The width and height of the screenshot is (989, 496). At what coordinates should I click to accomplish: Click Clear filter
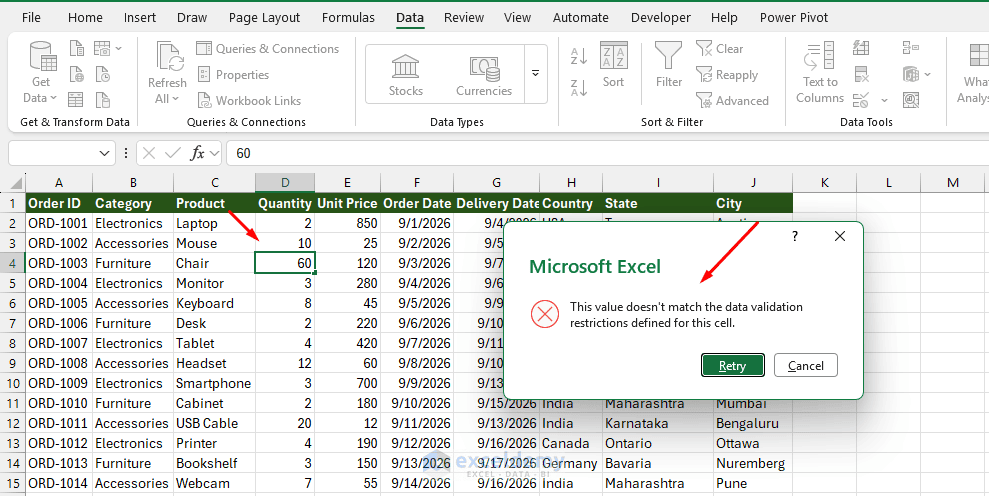point(720,49)
